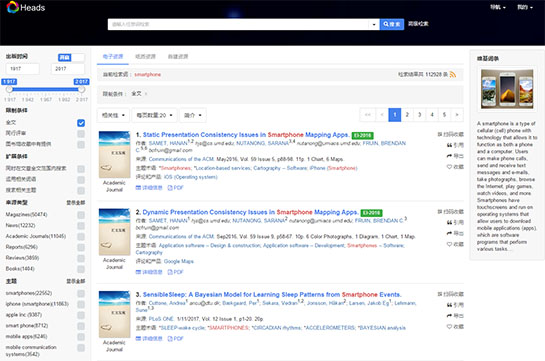
Task: Focus the main search input field
Action: (x=238, y=24)
